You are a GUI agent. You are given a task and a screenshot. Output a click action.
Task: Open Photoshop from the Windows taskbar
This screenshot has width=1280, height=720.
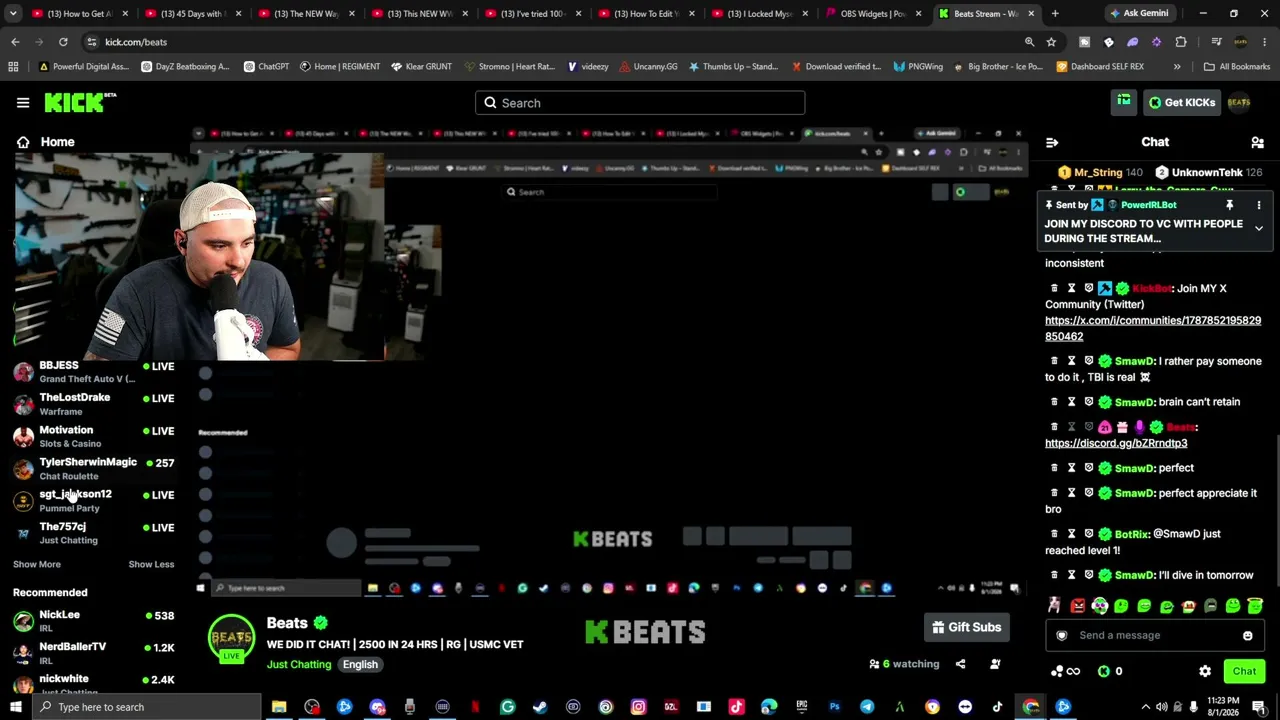click(834, 707)
